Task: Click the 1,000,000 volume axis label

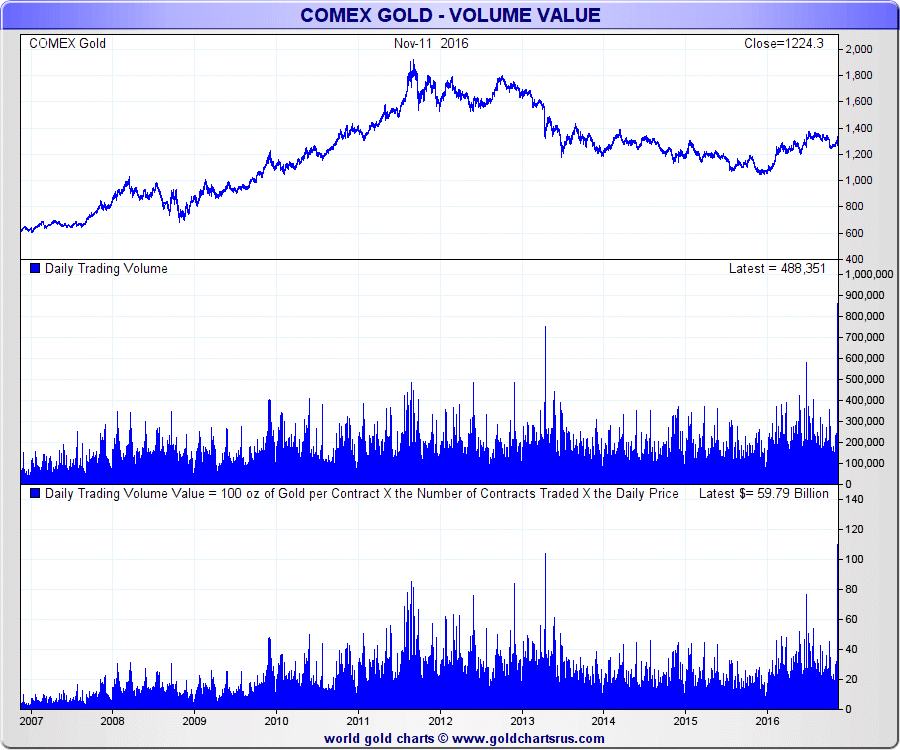Action: tap(869, 274)
